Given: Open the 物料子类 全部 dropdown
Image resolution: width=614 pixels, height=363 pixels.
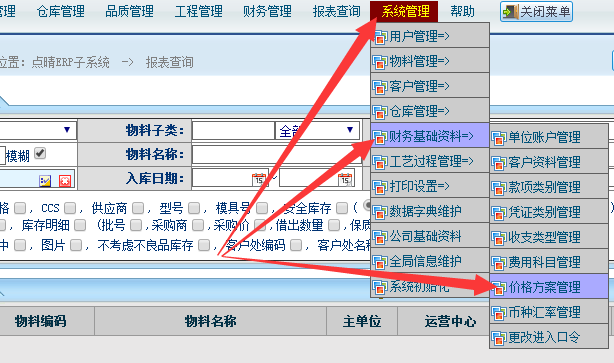Looking at the screenshot, I should [x=317, y=130].
